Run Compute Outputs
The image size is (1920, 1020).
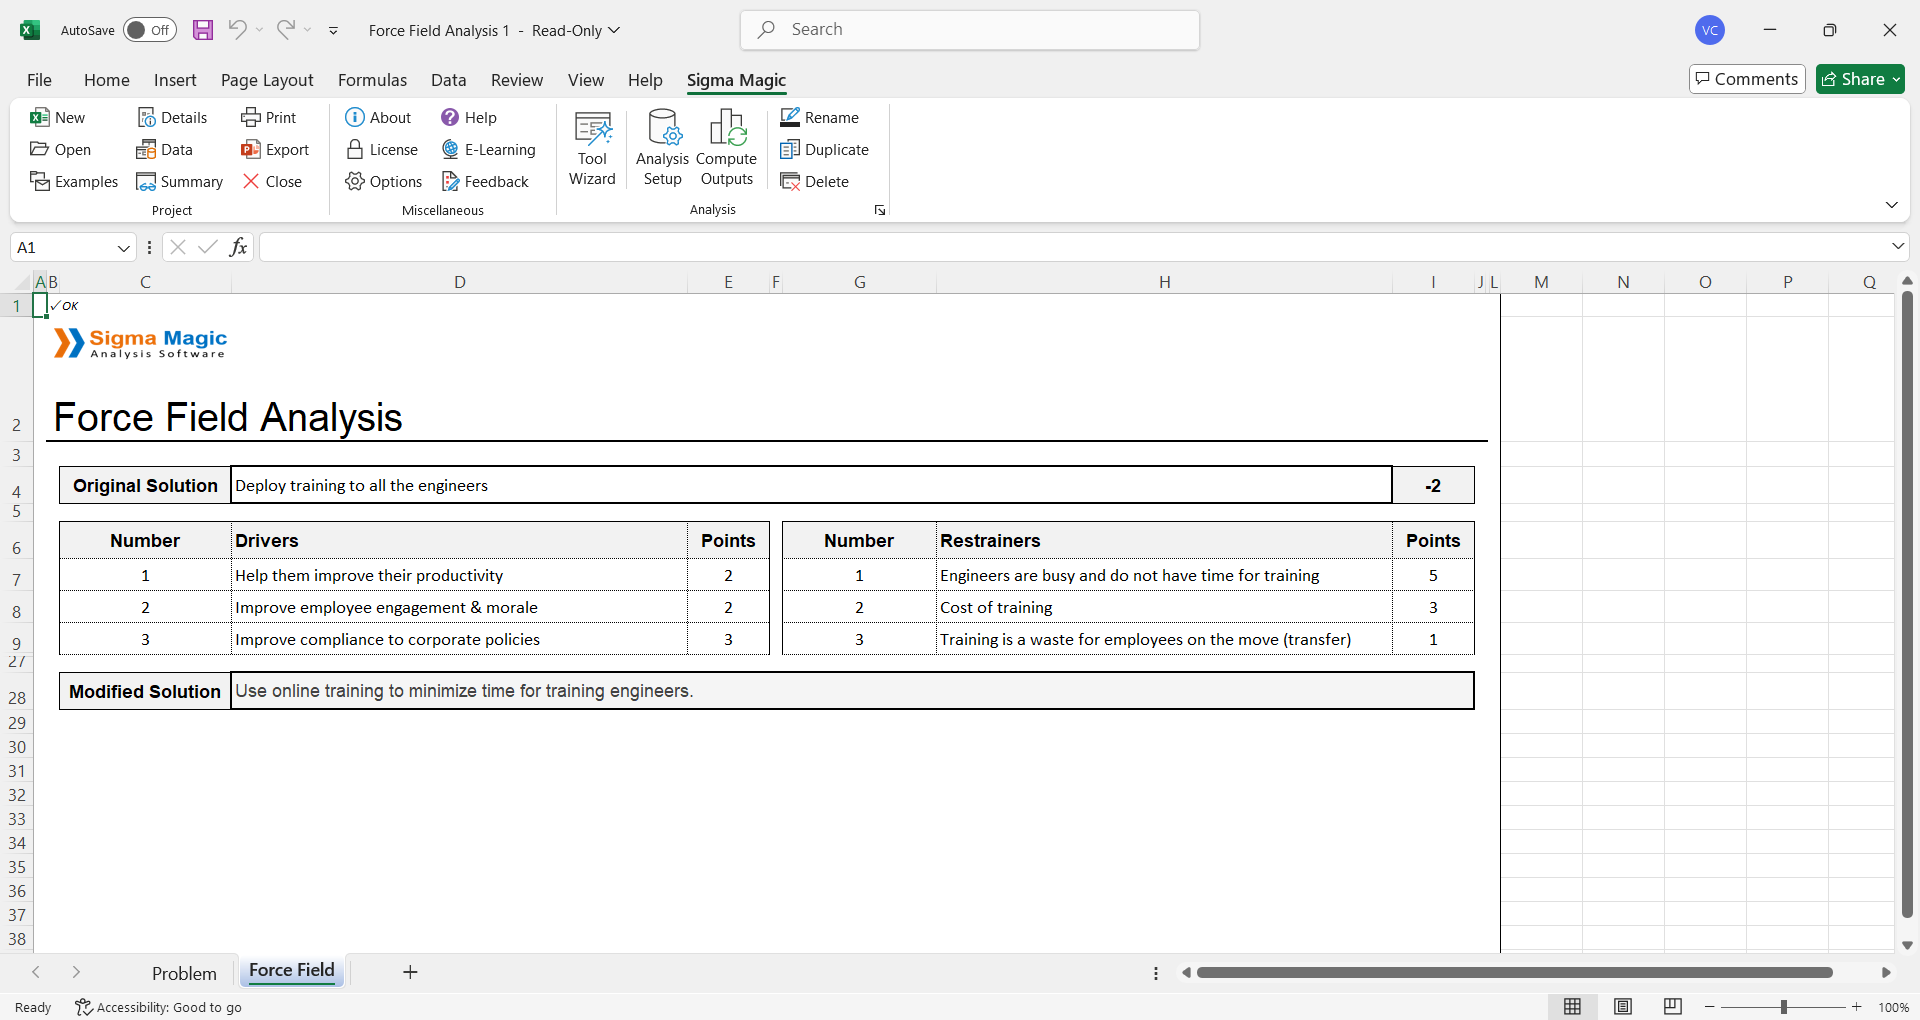click(727, 148)
